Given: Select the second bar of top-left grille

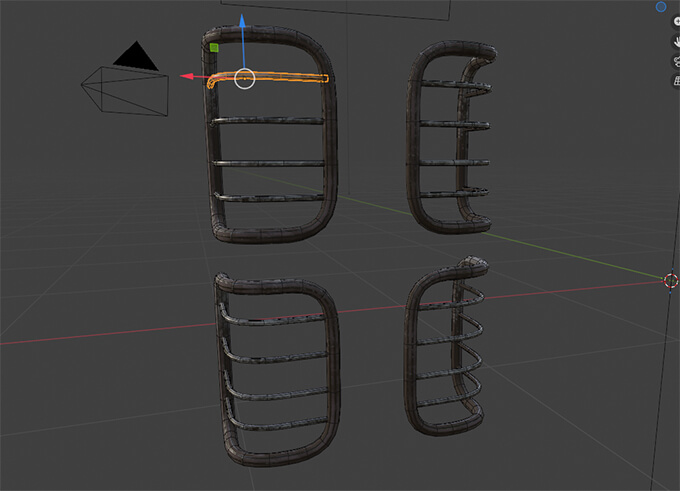Looking at the screenshot, I should [x=270, y=123].
